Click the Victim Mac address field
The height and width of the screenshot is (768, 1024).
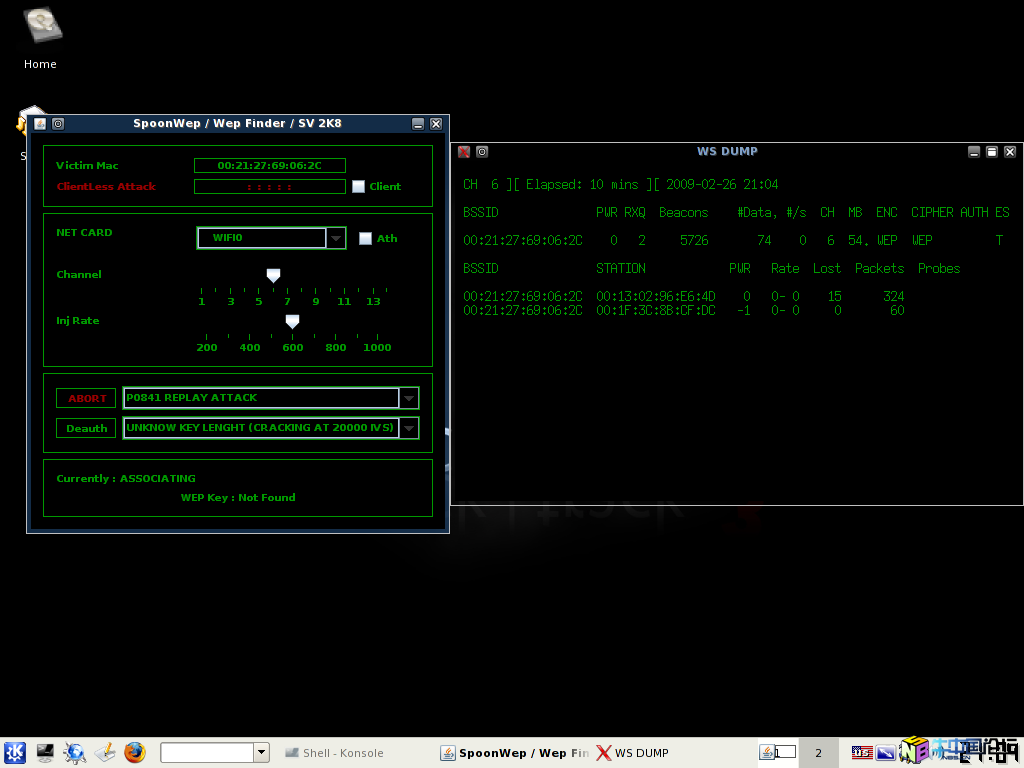tap(269, 166)
